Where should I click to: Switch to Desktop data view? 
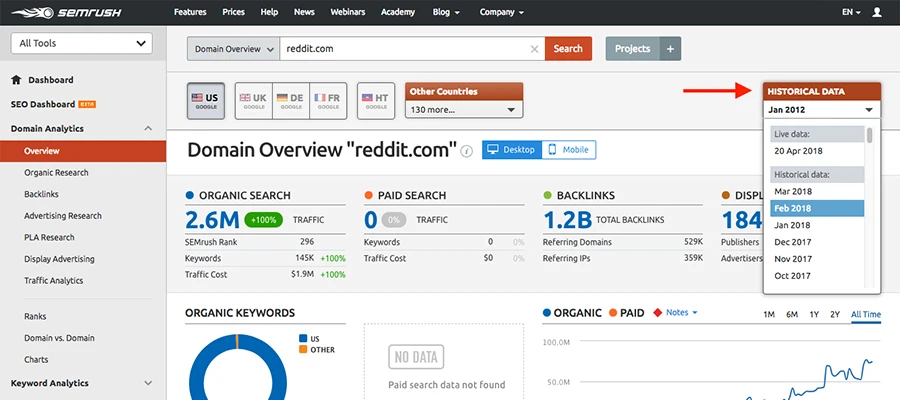(x=511, y=150)
